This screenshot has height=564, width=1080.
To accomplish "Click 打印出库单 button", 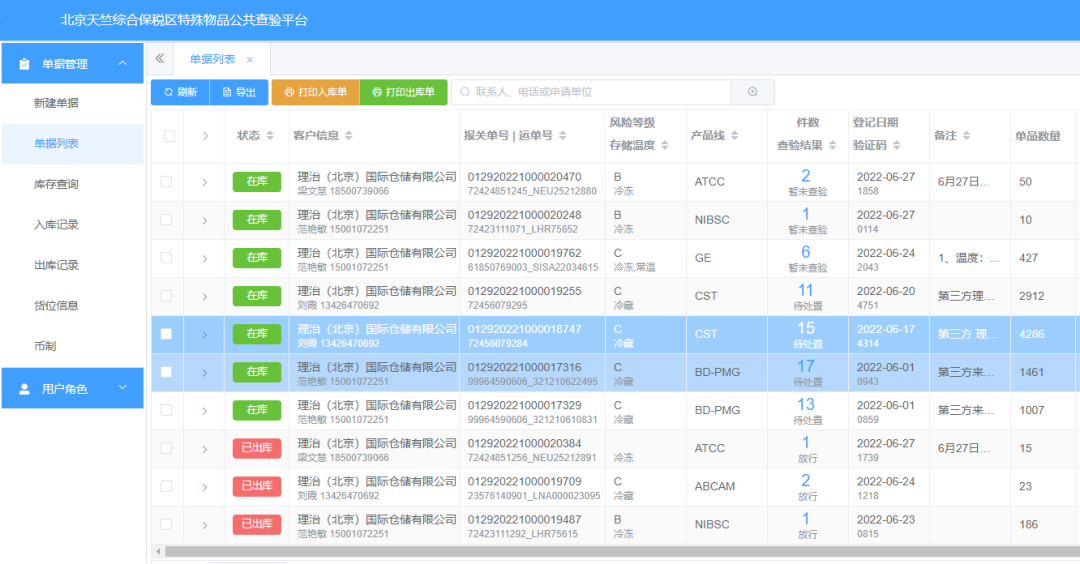I will [404, 92].
